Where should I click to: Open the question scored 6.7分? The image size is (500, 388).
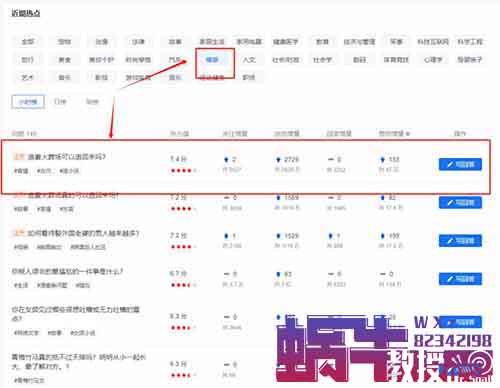pos(67,271)
